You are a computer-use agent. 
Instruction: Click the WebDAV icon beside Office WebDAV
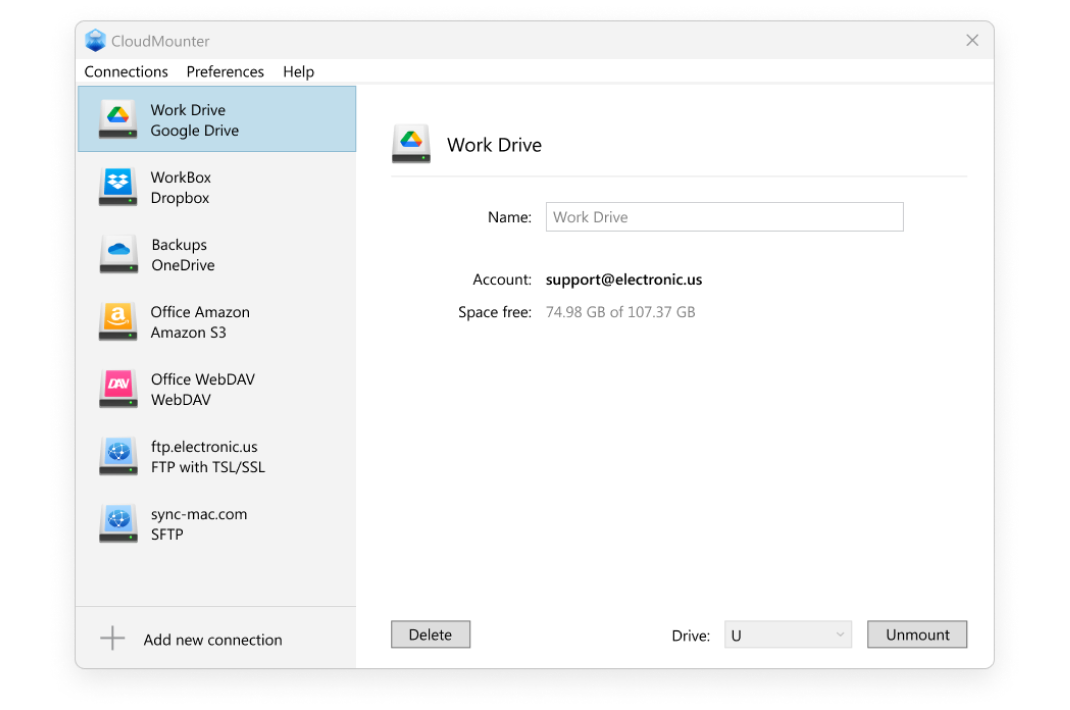point(117,389)
